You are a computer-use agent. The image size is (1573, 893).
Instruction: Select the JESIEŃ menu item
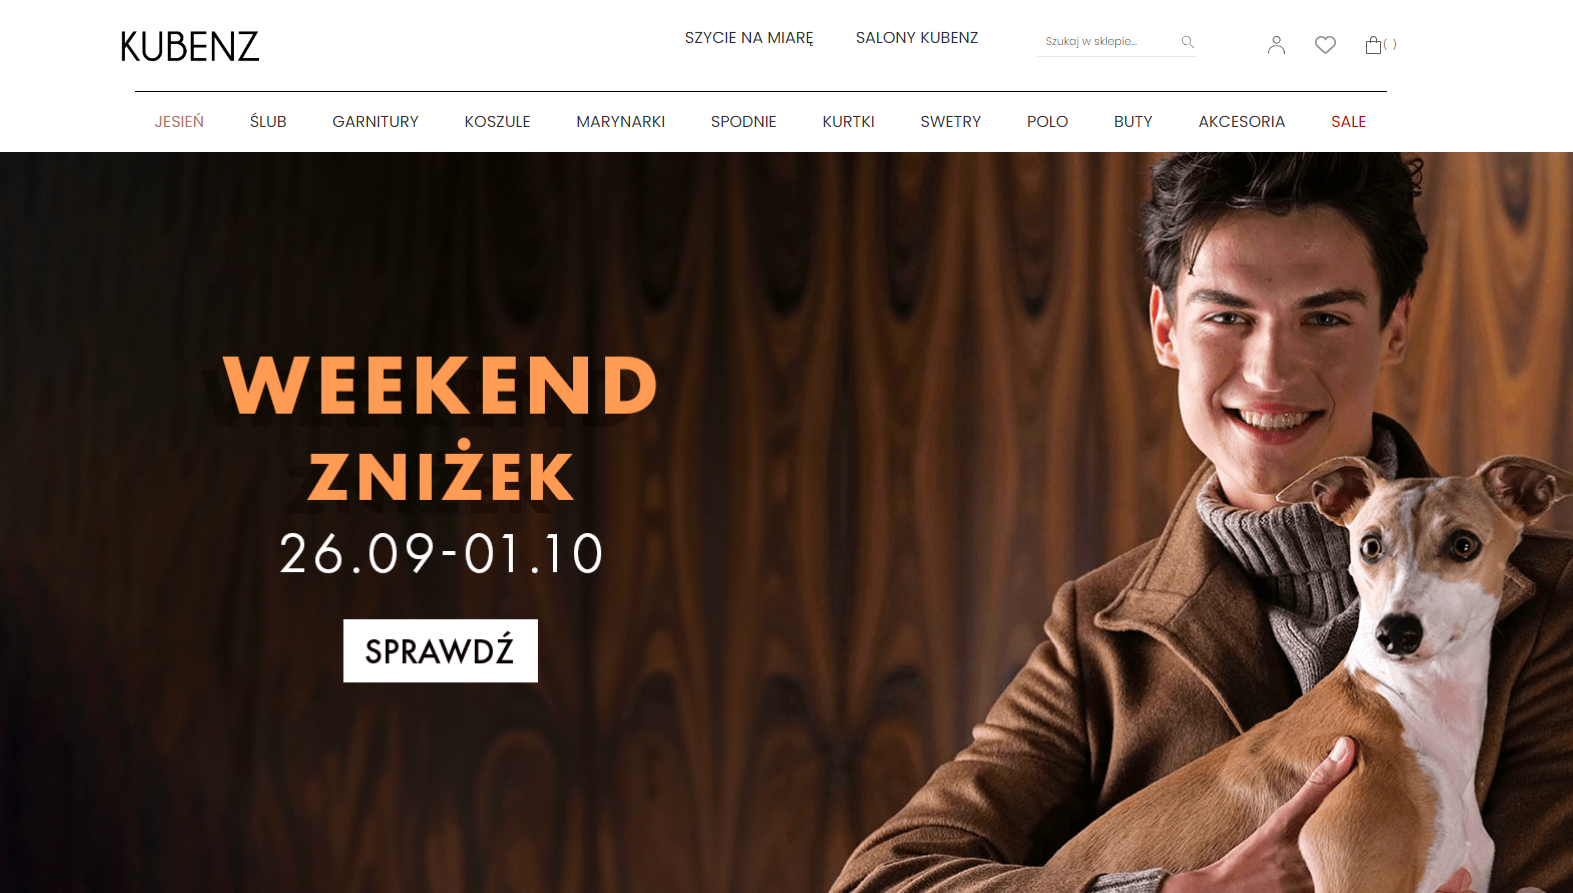click(x=179, y=122)
